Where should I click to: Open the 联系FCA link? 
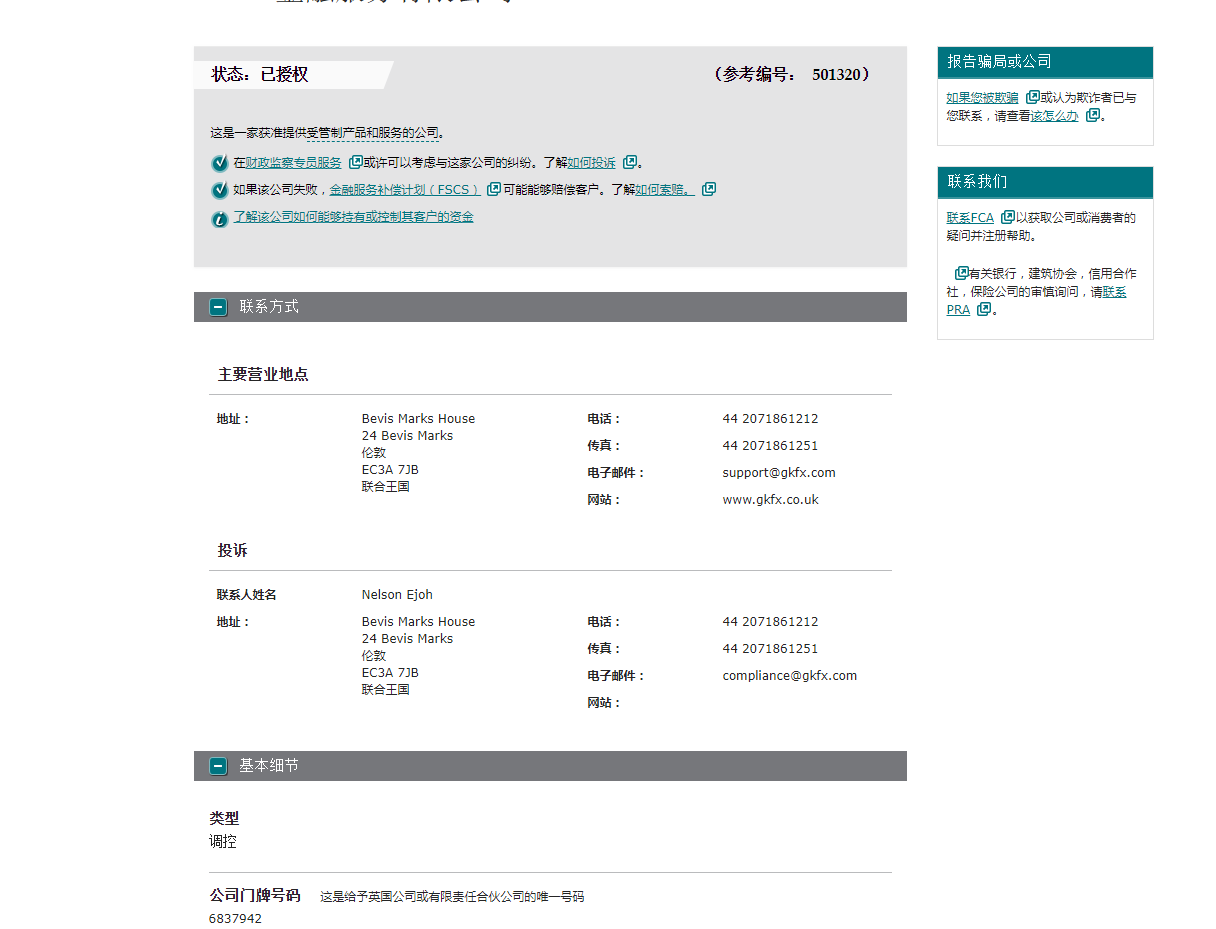click(x=970, y=216)
